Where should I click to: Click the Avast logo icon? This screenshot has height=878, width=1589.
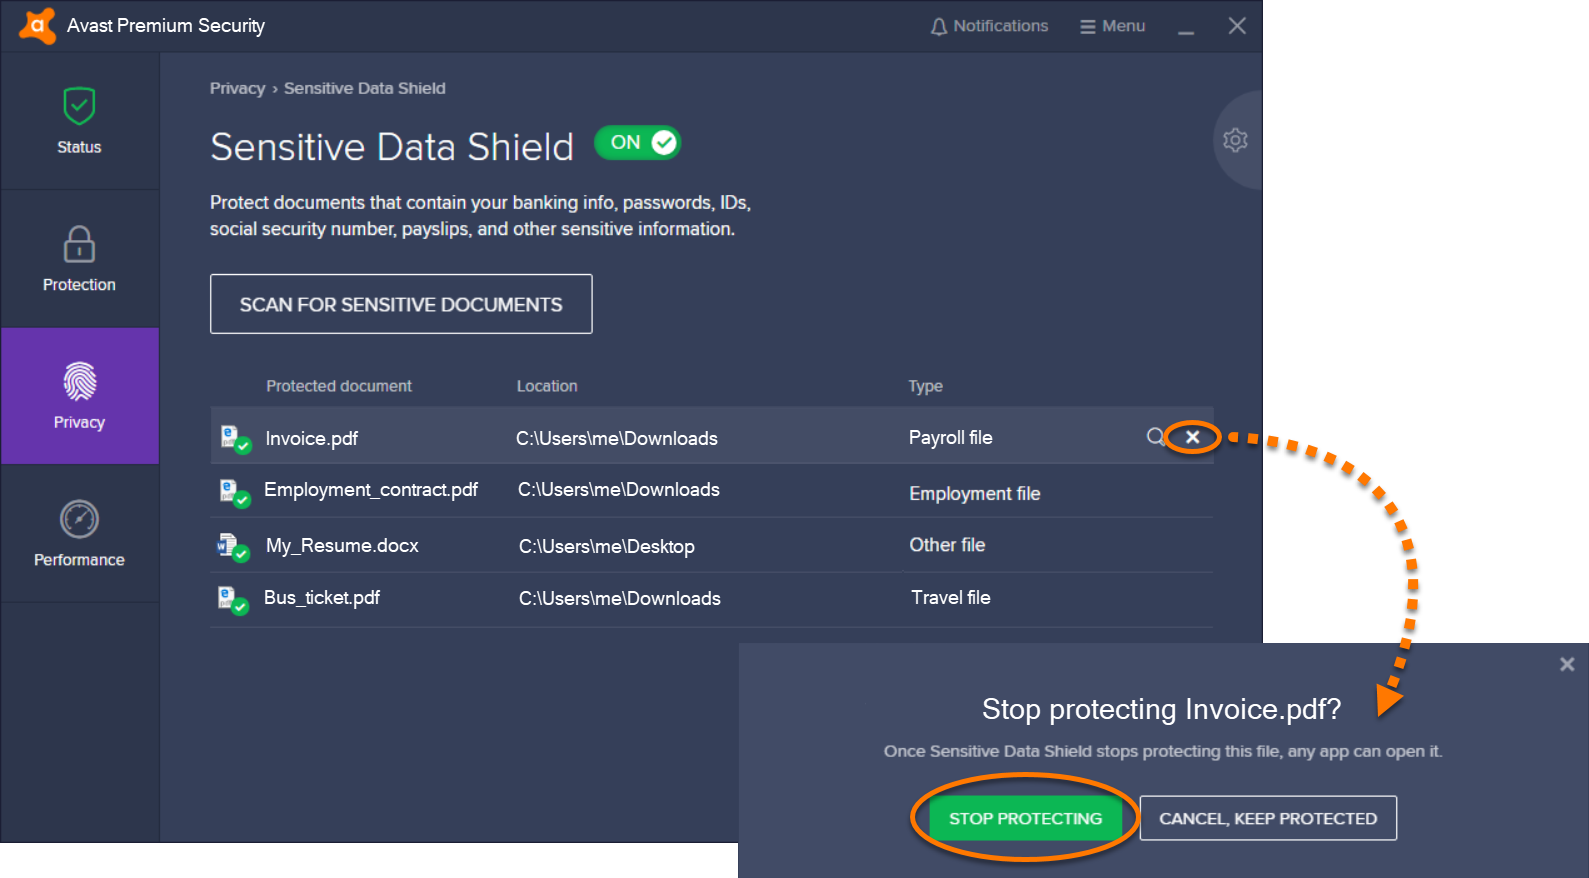click(37, 25)
